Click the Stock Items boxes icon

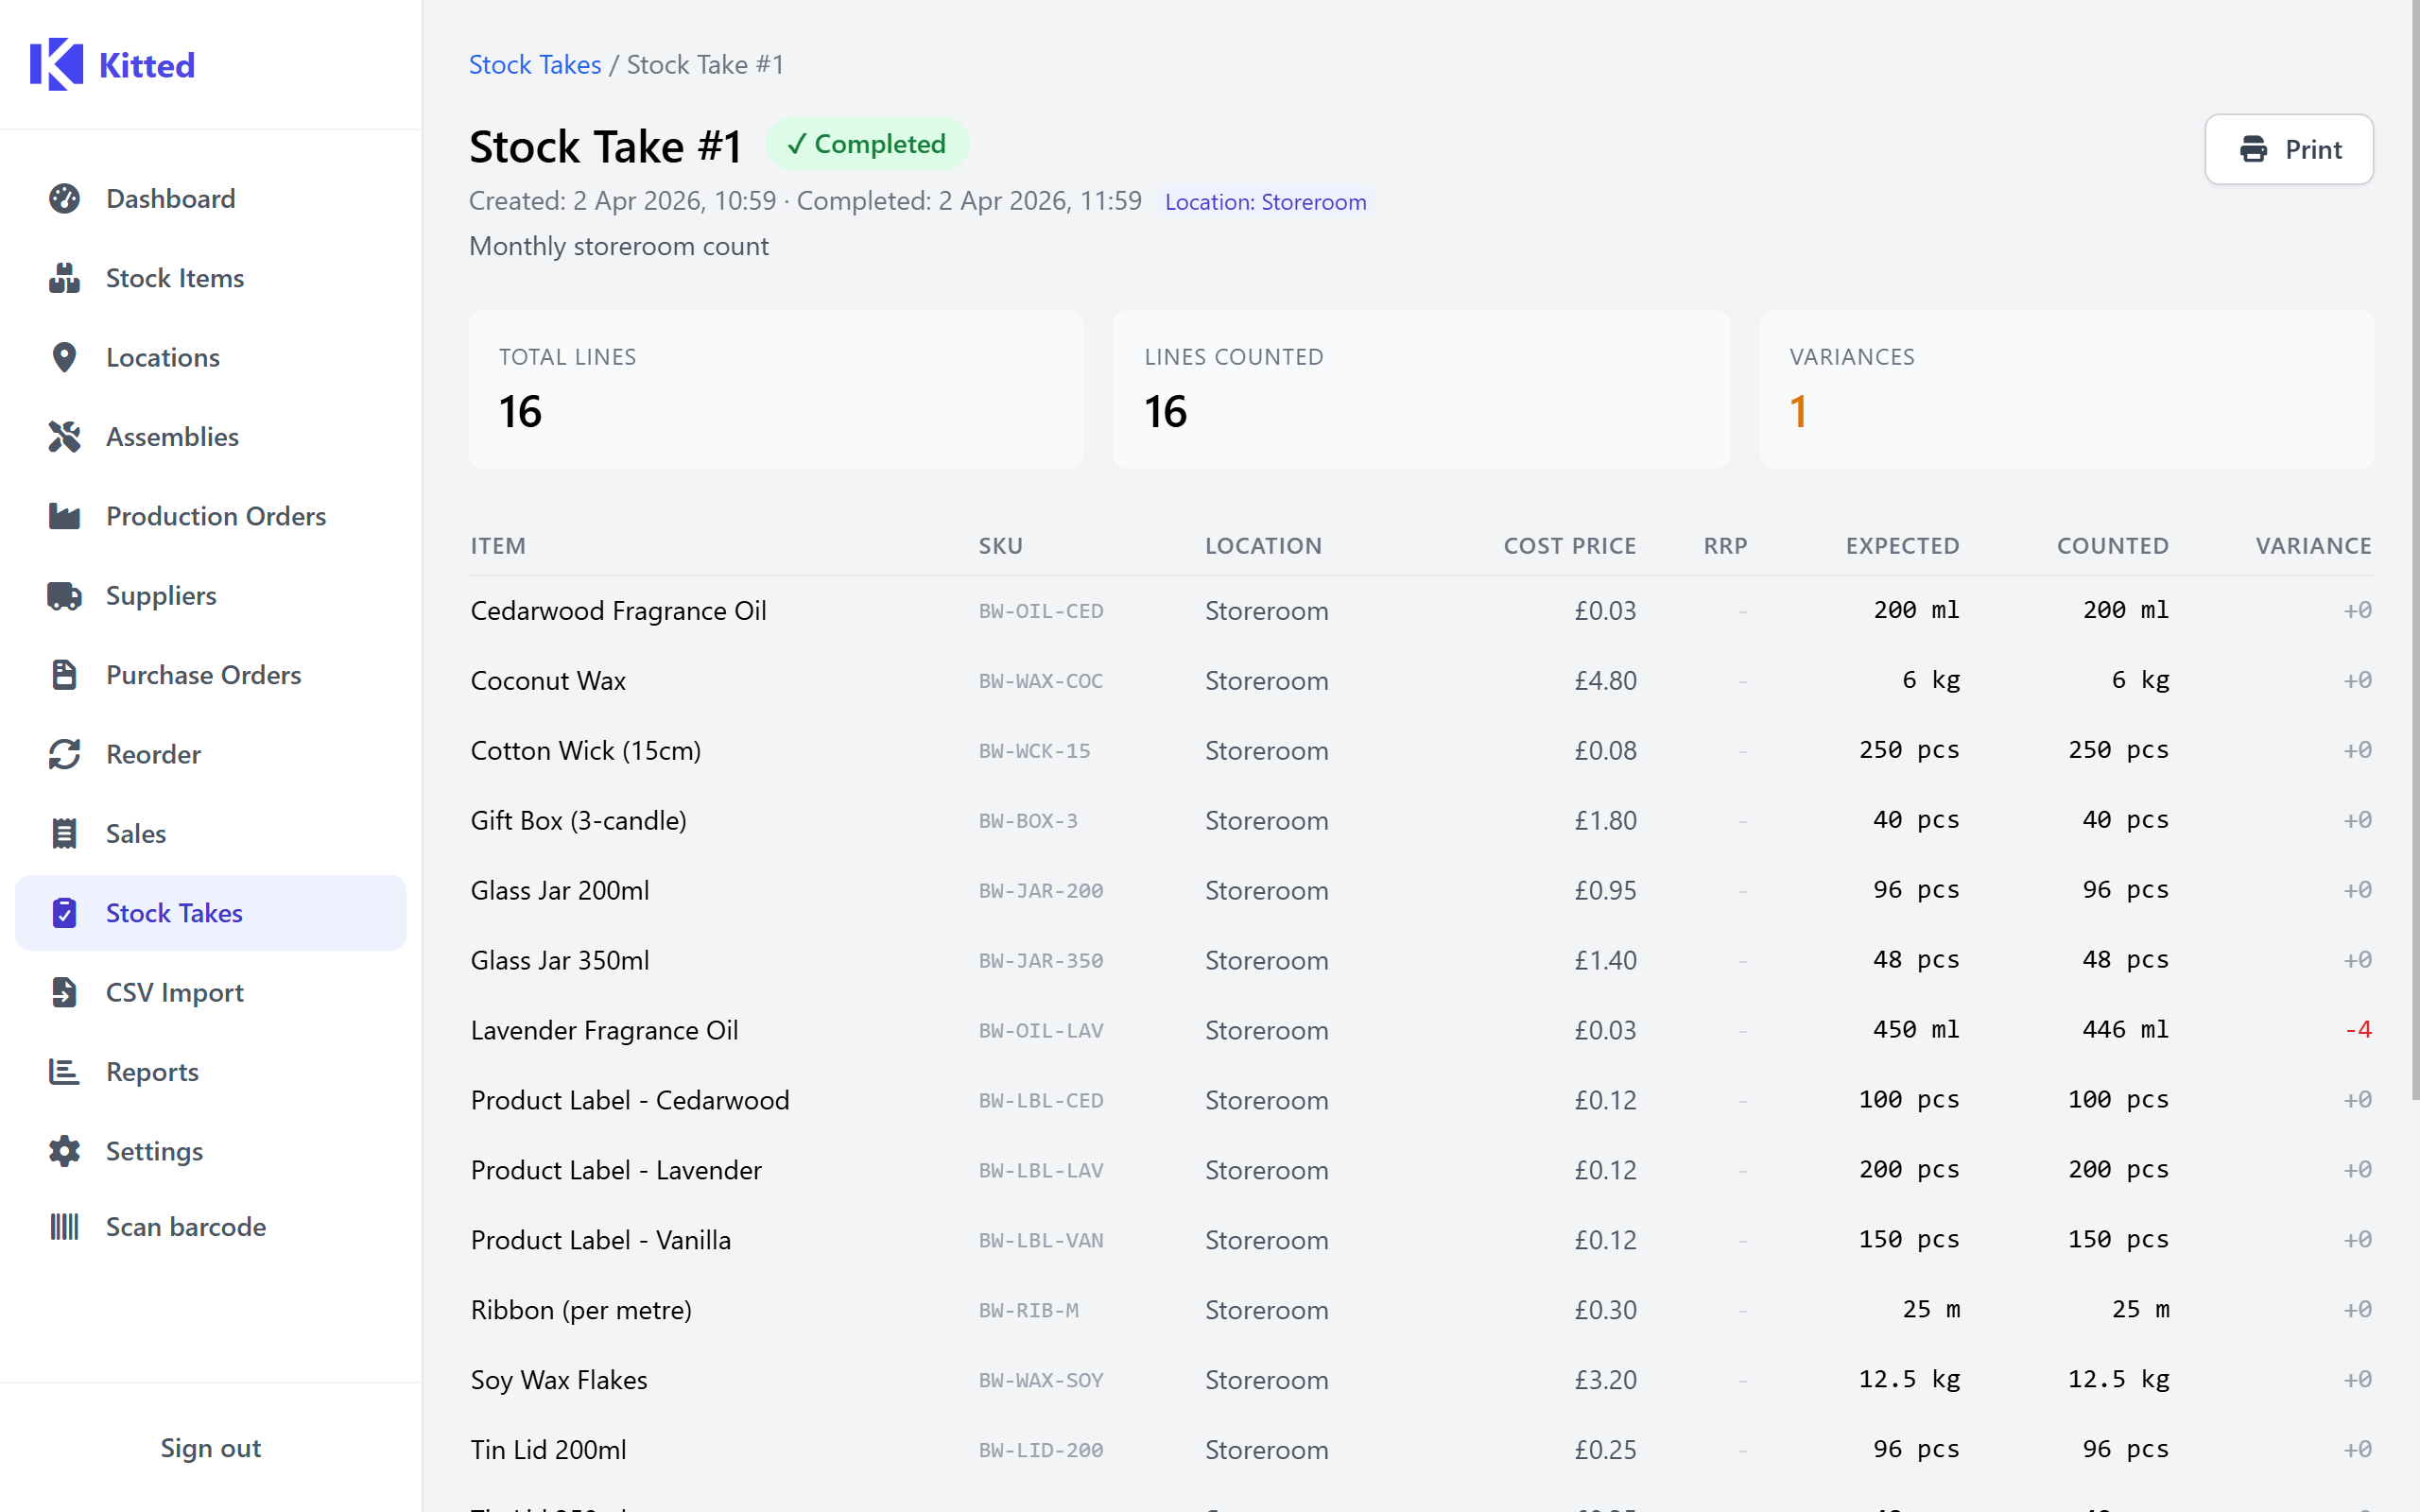[x=64, y=278]
